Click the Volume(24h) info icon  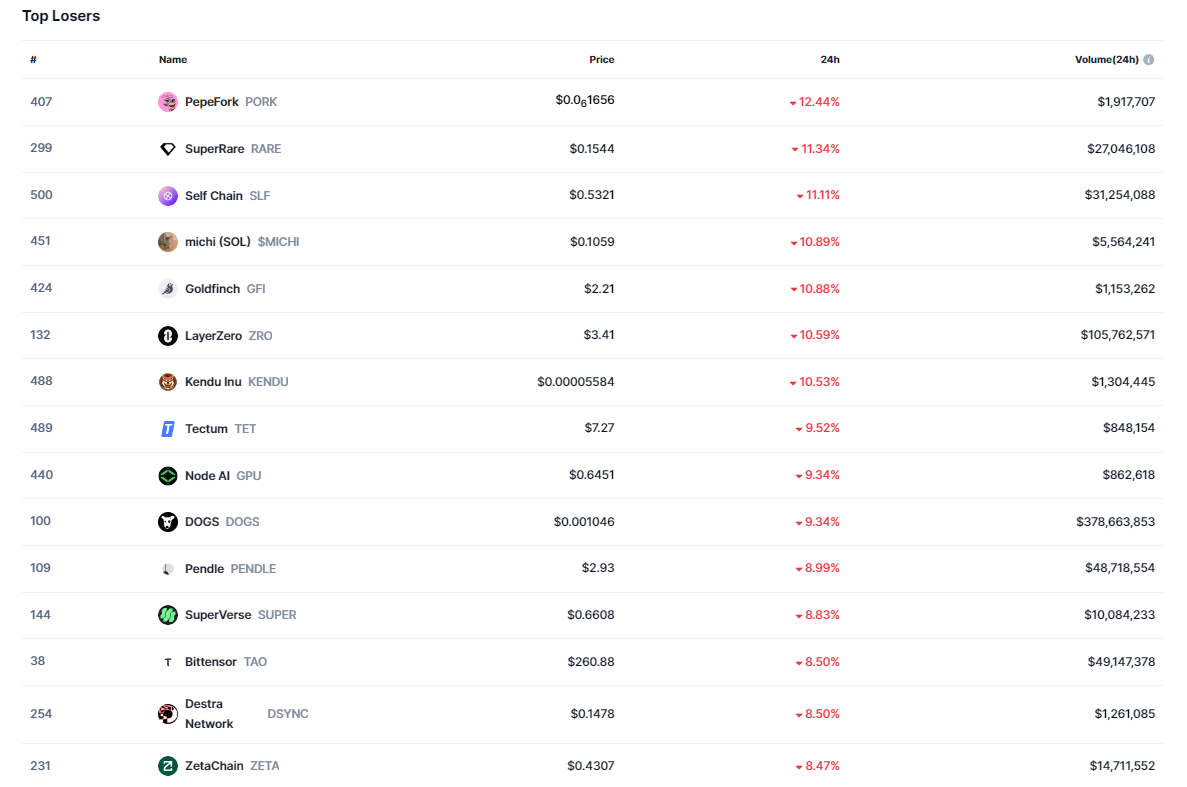pyautogui.click(x=1149, y=60)
